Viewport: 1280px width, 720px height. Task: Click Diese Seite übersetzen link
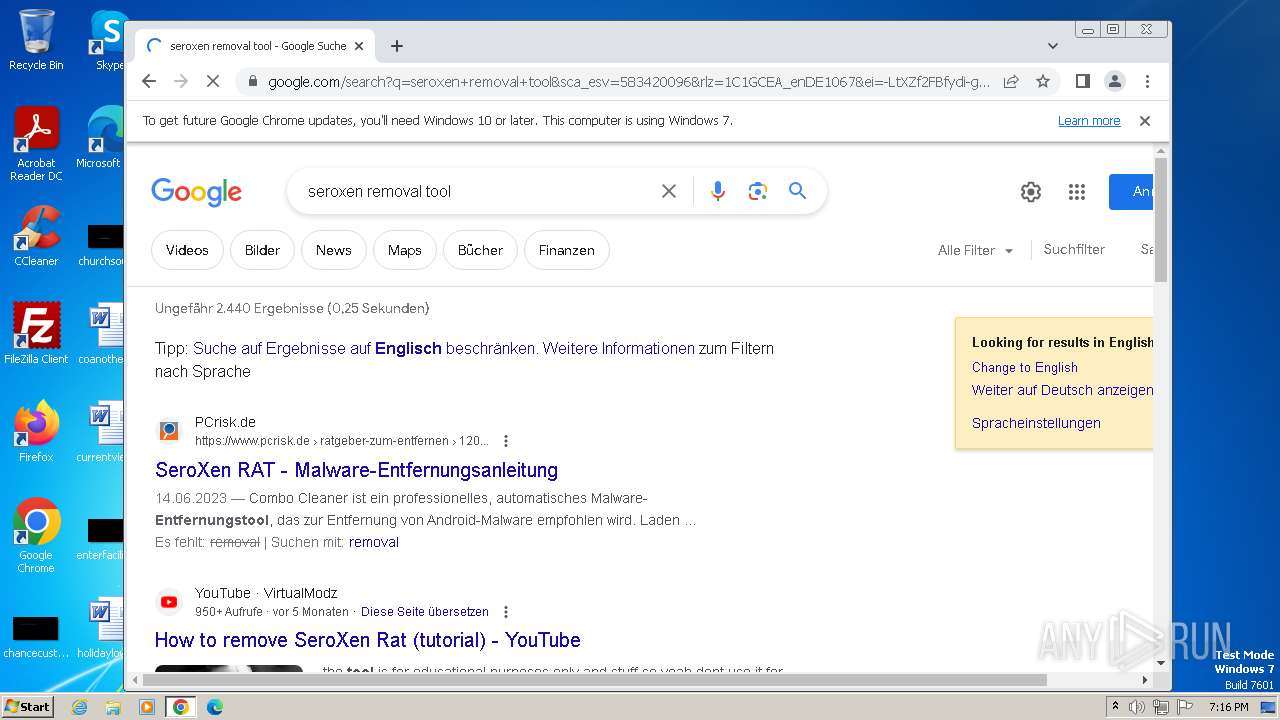[425, 612]
